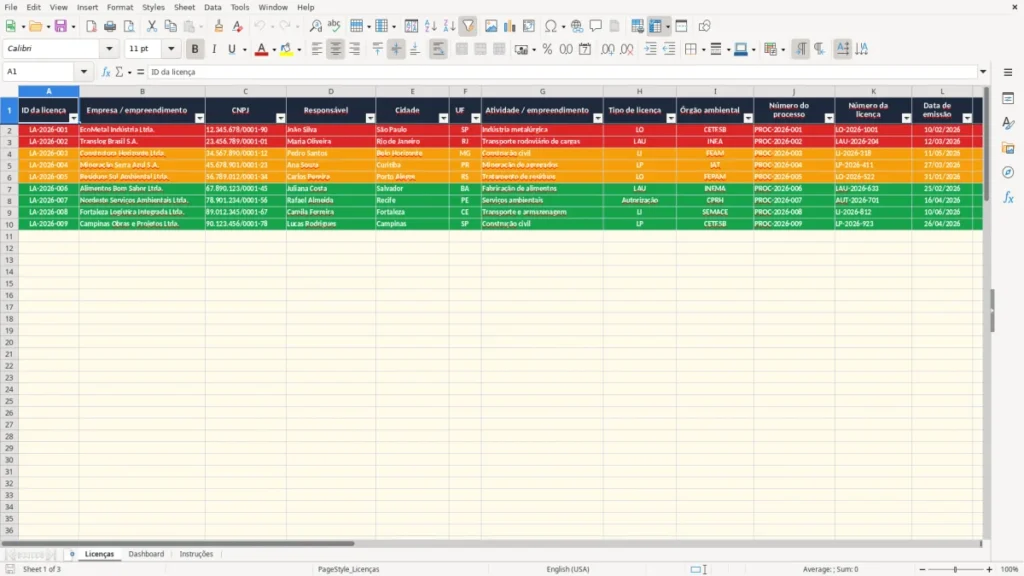This screenshot has width=1024, height=576.
Task: Insert a comment
Action: [596, 26]
